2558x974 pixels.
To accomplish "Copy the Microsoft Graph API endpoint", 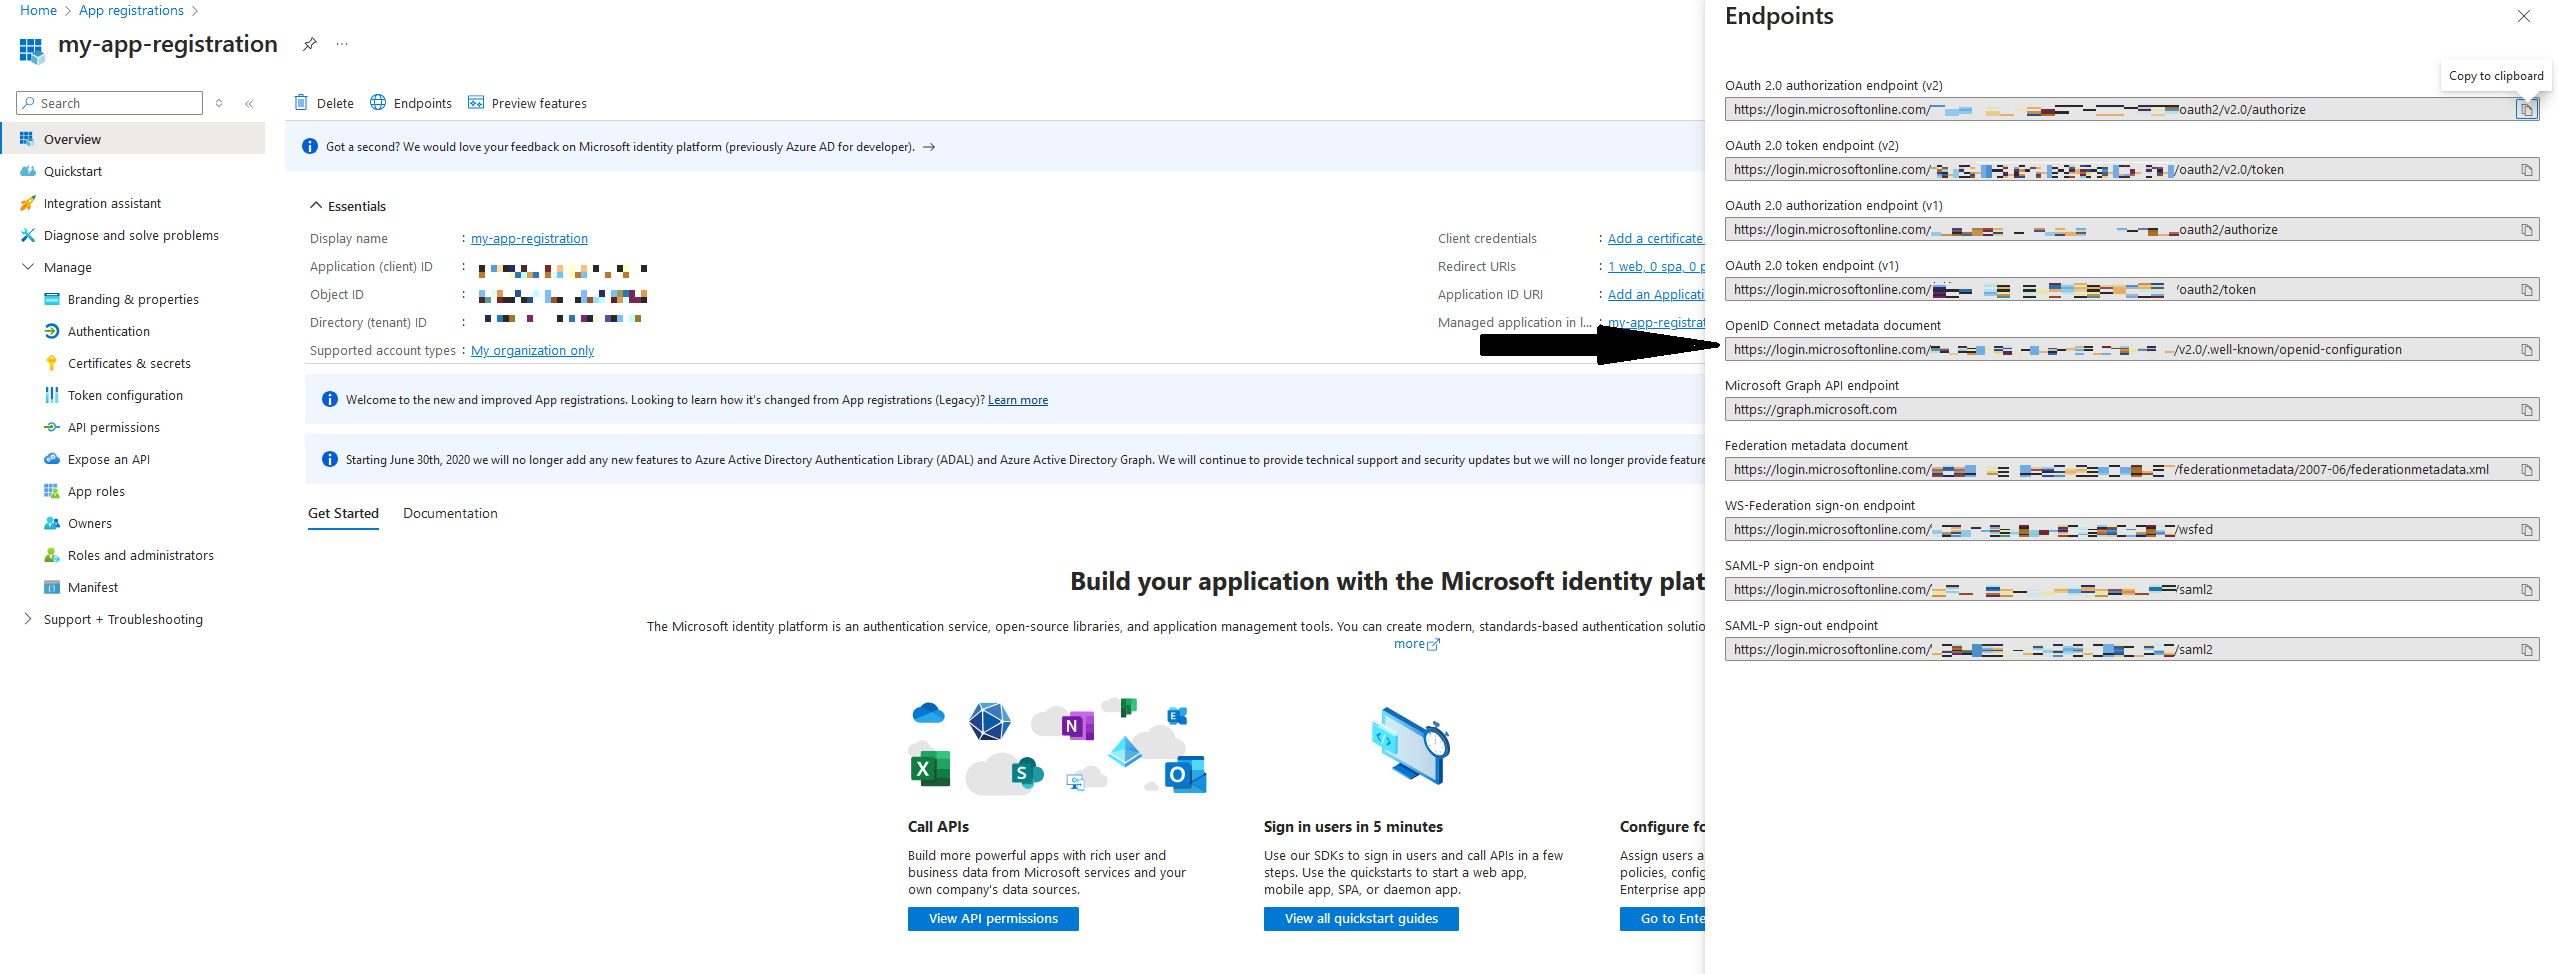I will click(x=2526, y=410).
